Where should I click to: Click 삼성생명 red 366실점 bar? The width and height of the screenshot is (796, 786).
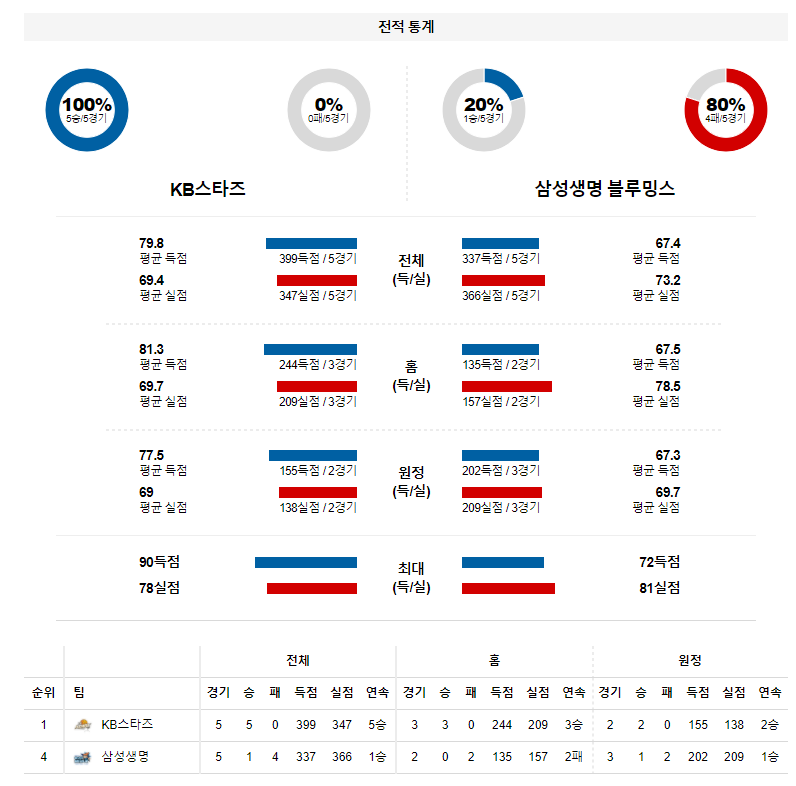pos(503,280)
